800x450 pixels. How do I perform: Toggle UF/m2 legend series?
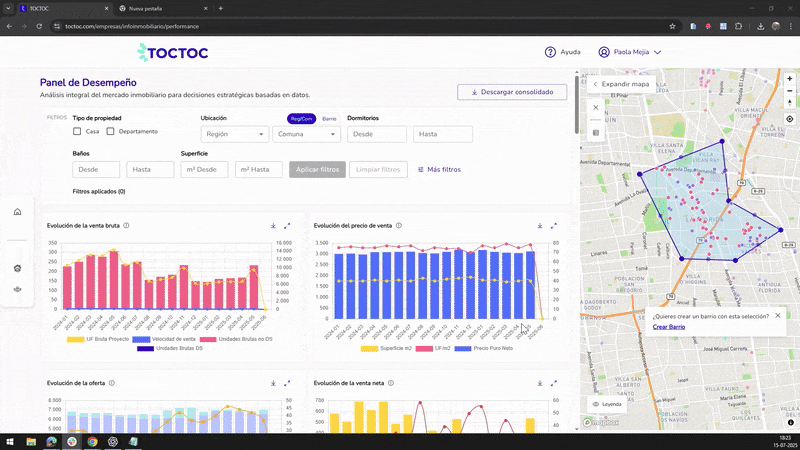pos(433,348)
